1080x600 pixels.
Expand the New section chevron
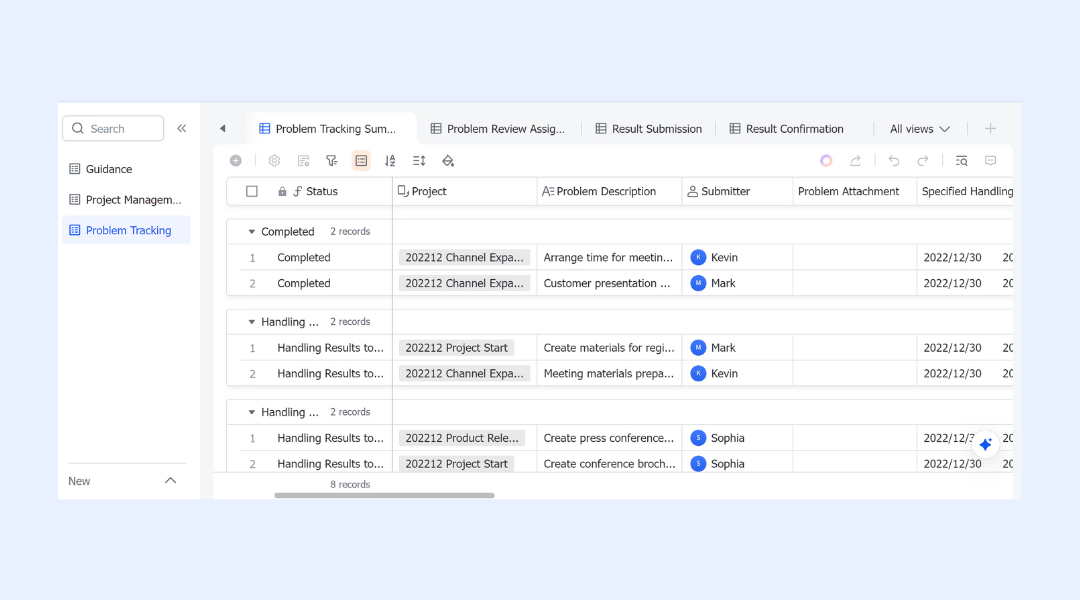click(x=170, y=481)
